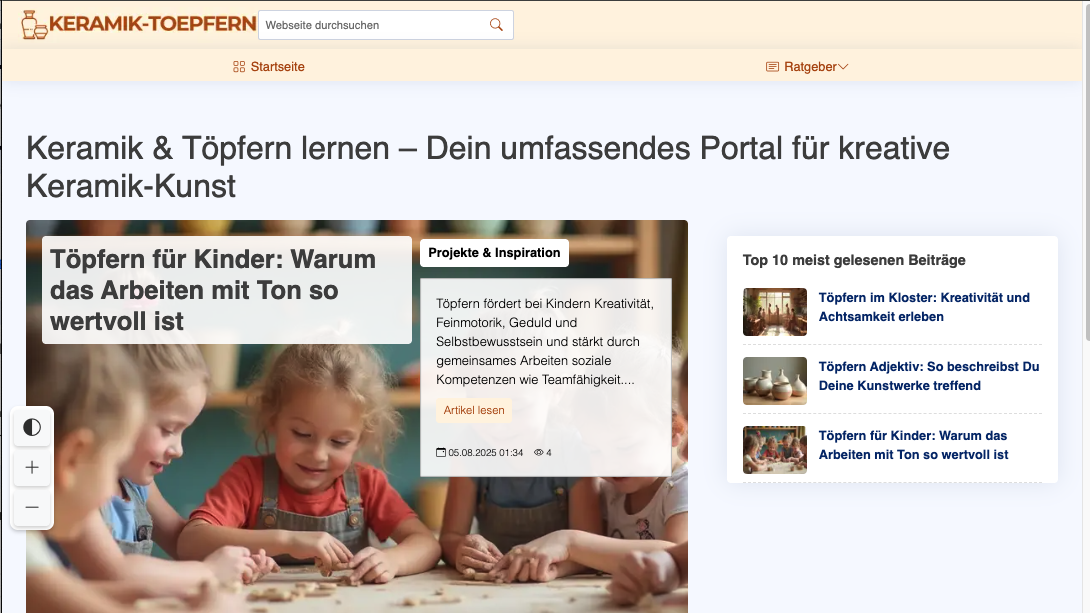The height and width of the screenshot is (613, 1090).
Task: Click the Töpfern Adjektiv vases thumbnail
Action: coord(774,381)
